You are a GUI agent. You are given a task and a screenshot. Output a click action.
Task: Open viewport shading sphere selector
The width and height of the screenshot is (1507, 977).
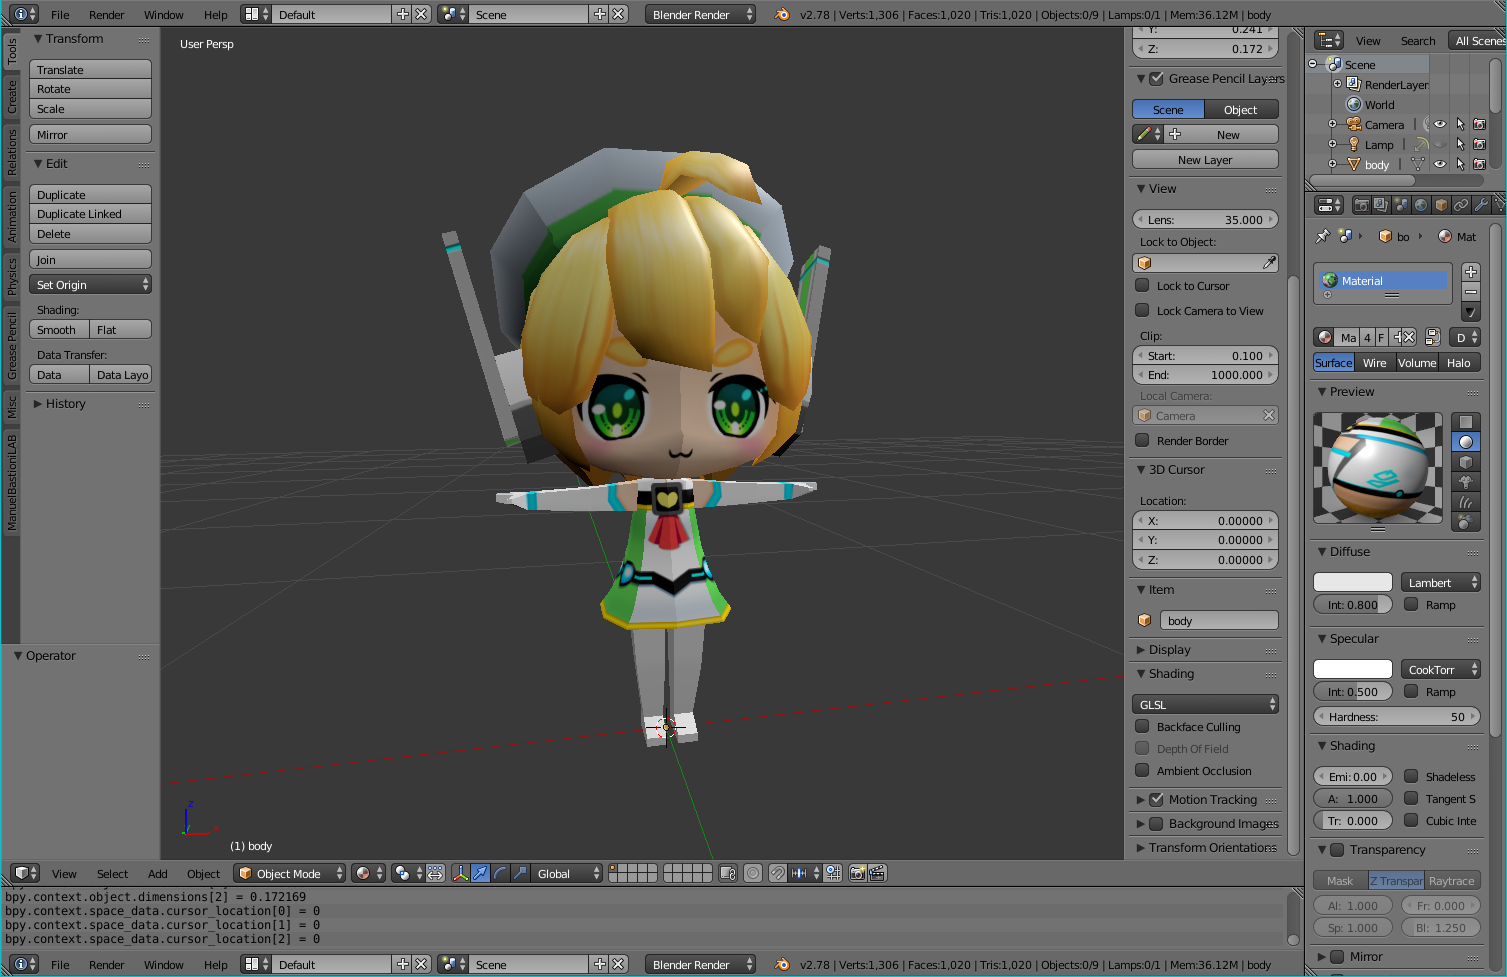pos(368,873)
